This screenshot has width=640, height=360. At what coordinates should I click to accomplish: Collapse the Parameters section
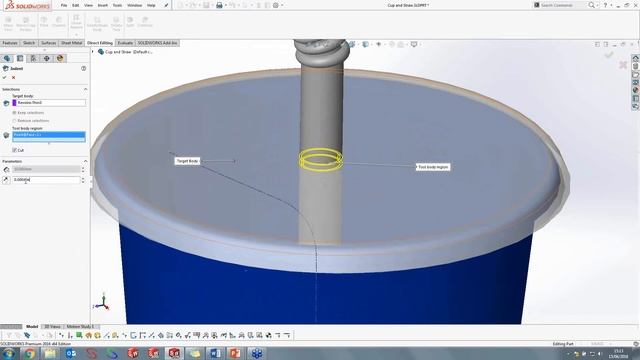(x=85, y=161)
